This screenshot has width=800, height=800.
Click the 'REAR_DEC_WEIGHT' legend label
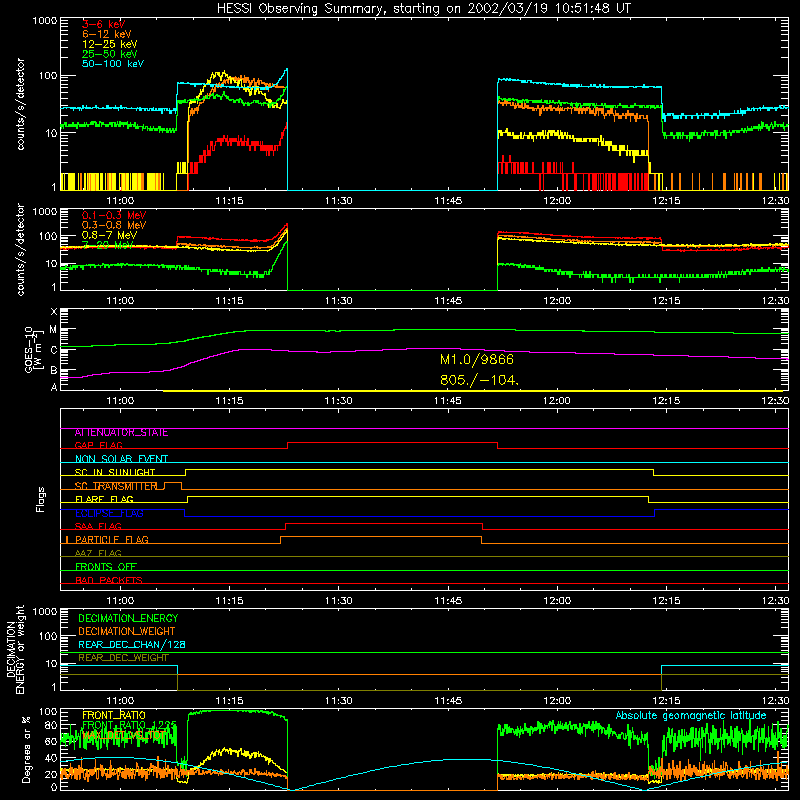(x=123, y=658)
